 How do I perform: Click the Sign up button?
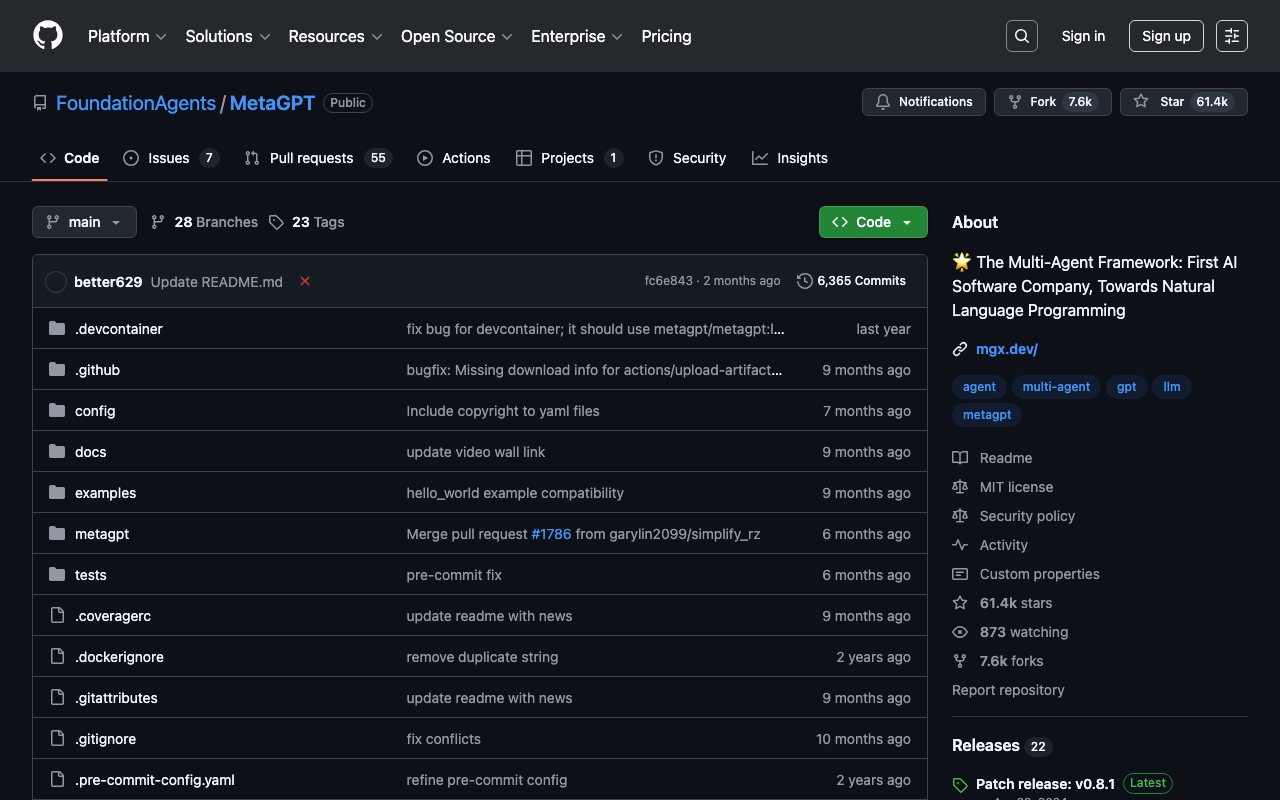[1165, 36]
